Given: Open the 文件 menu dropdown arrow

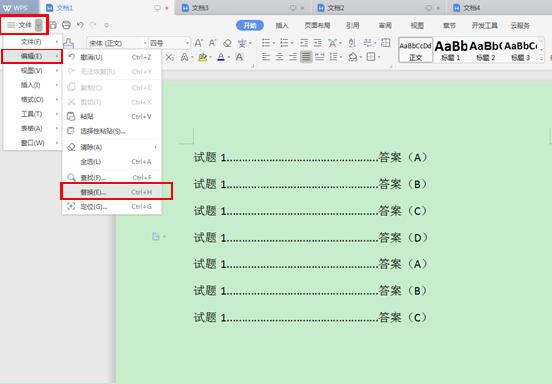Looking at the screenshot, I should coord(39,25).
